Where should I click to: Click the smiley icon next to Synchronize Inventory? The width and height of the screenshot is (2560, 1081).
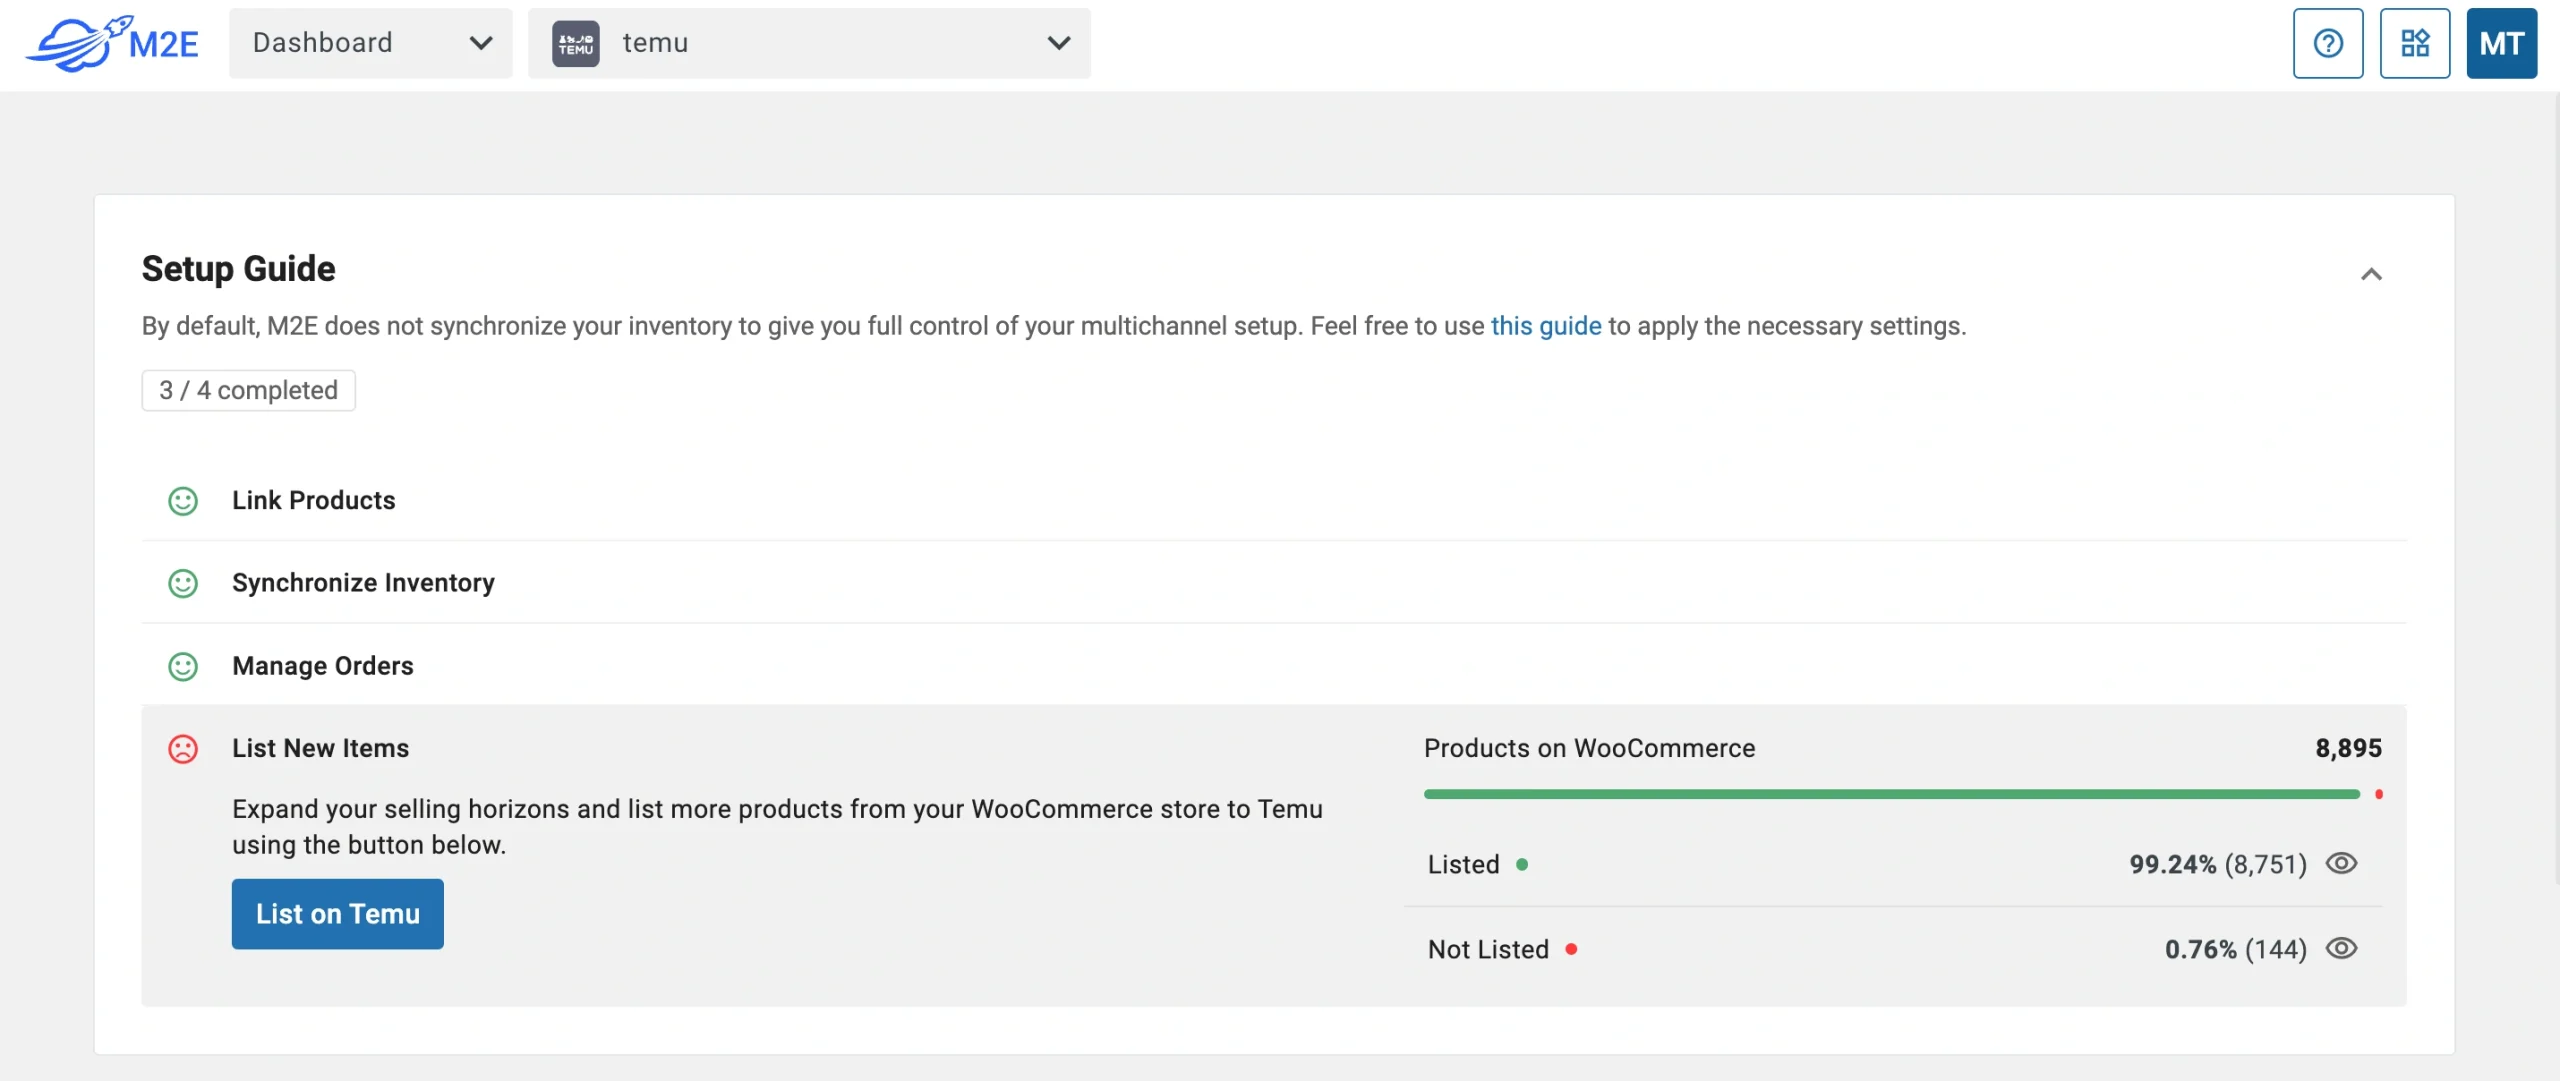coord(183,584)
